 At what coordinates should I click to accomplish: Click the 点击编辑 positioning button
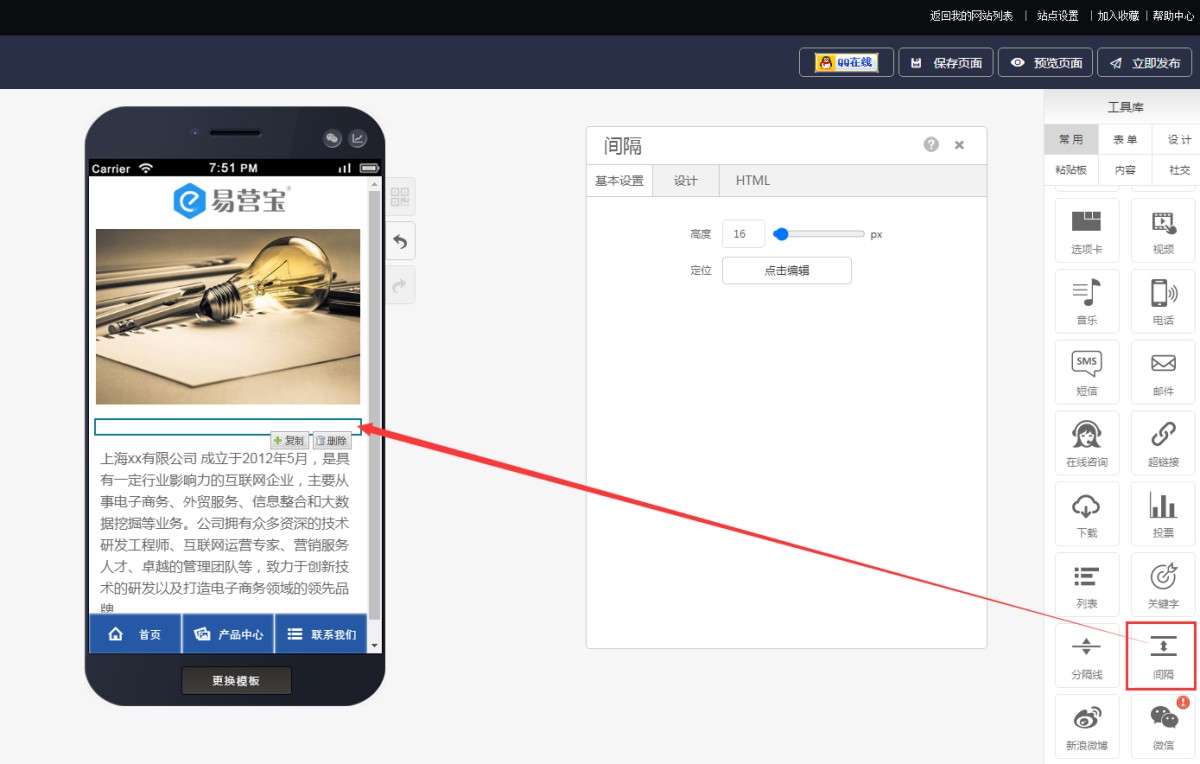(787, 270)
